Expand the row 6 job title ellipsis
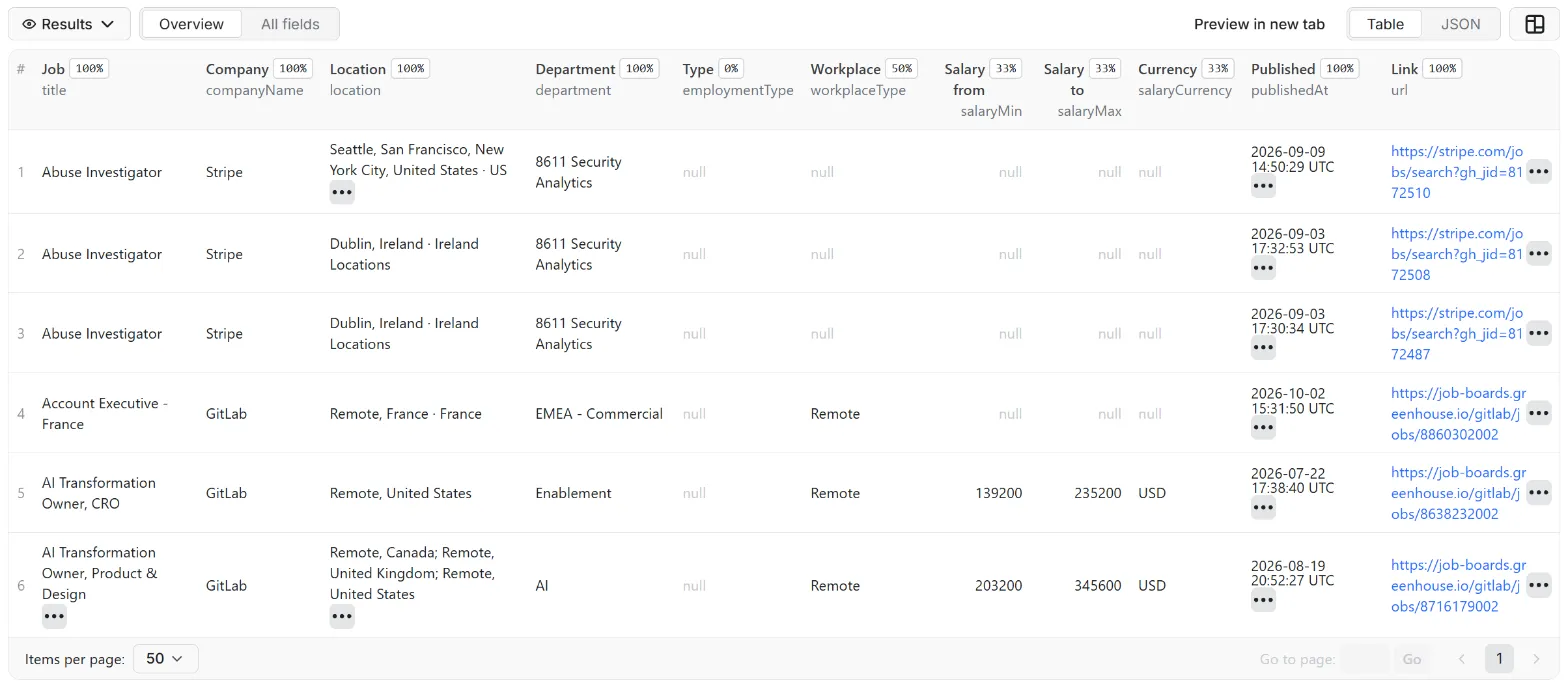This screenshot has width=1568, height=691. point(54,617)
